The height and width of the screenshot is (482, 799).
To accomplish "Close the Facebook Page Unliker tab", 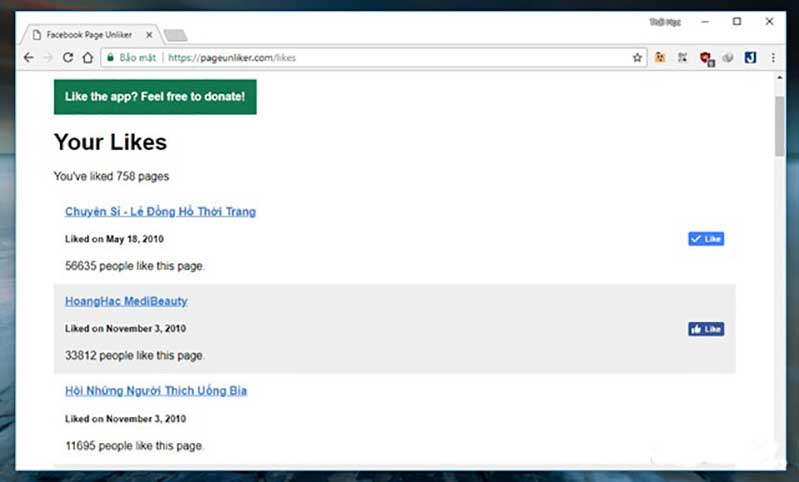I will tap(148, 34).
